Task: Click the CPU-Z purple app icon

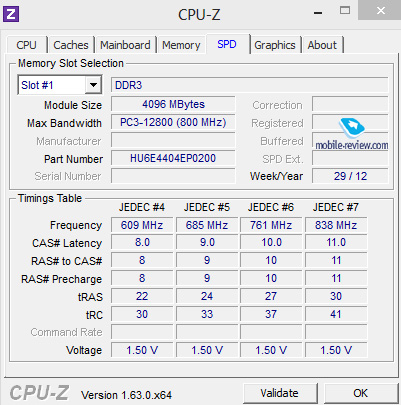Action: [11, 14]
